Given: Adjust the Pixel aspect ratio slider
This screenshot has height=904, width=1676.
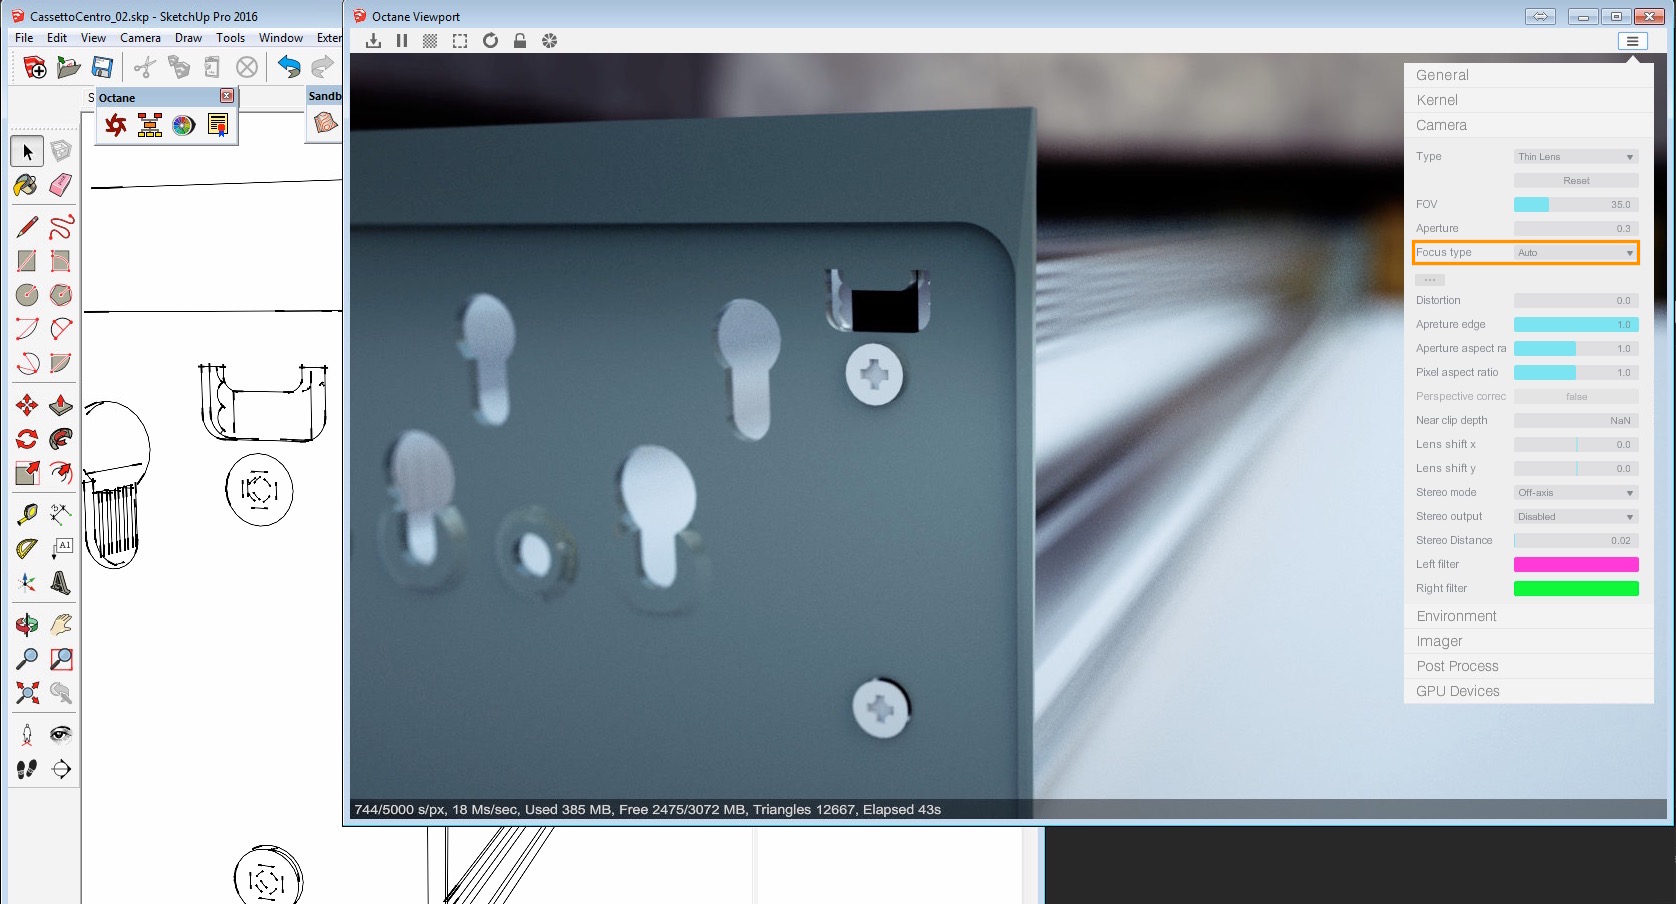Looking at the screenshot, I should (x=1576, y=373).
